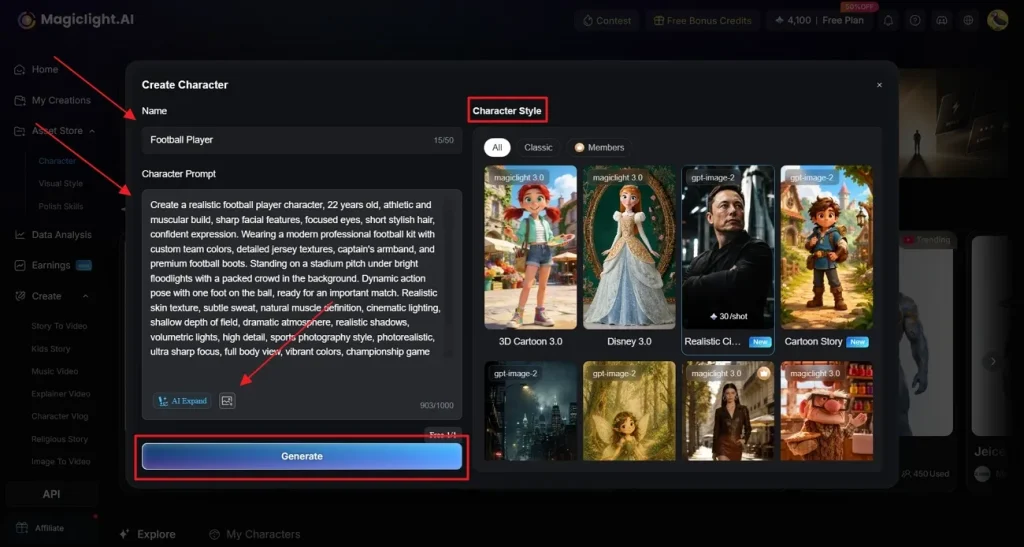Click the image upload icon beside AI Expand
The height and width of the screenshot is (547, 1024).
pos(227,401)
